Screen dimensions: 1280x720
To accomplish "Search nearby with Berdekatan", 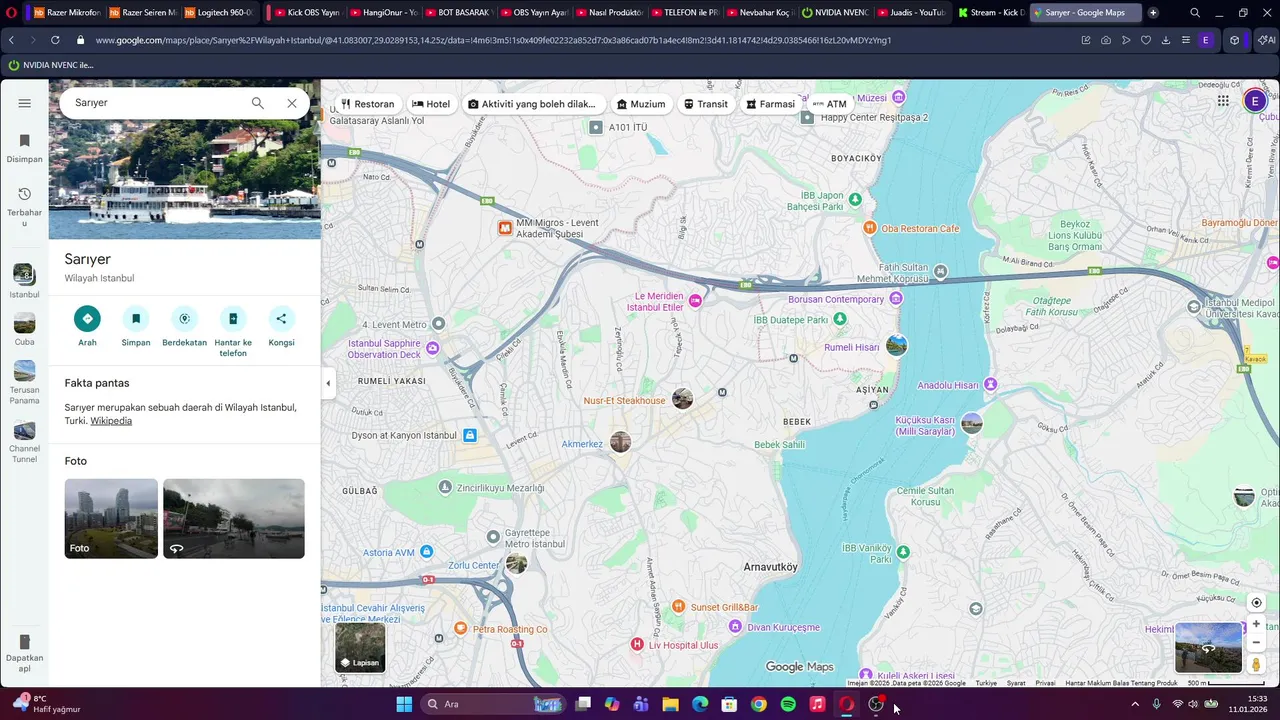I will coord(184,319).
